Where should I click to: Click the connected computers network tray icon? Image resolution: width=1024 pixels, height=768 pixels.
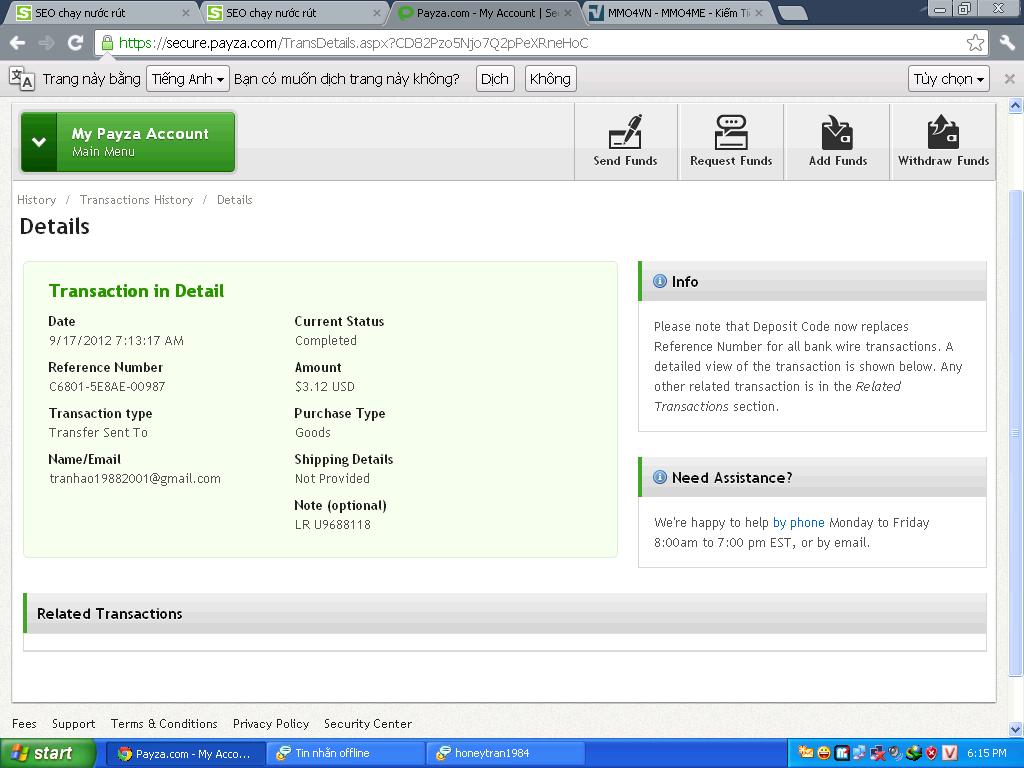tap(859, 752)
